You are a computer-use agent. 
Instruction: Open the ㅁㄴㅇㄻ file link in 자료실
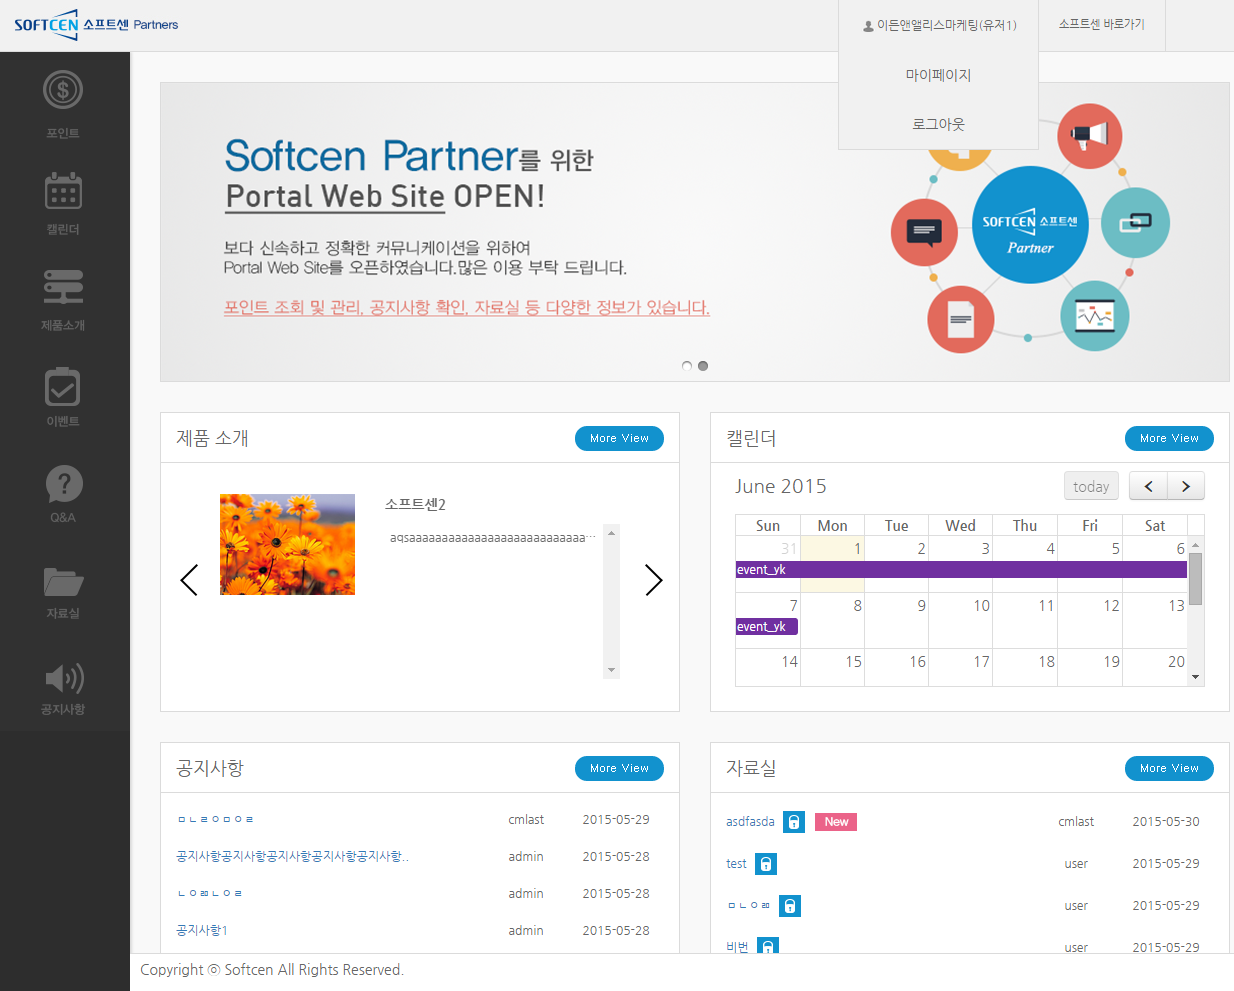pyautogui.click(x=748, y=906)
